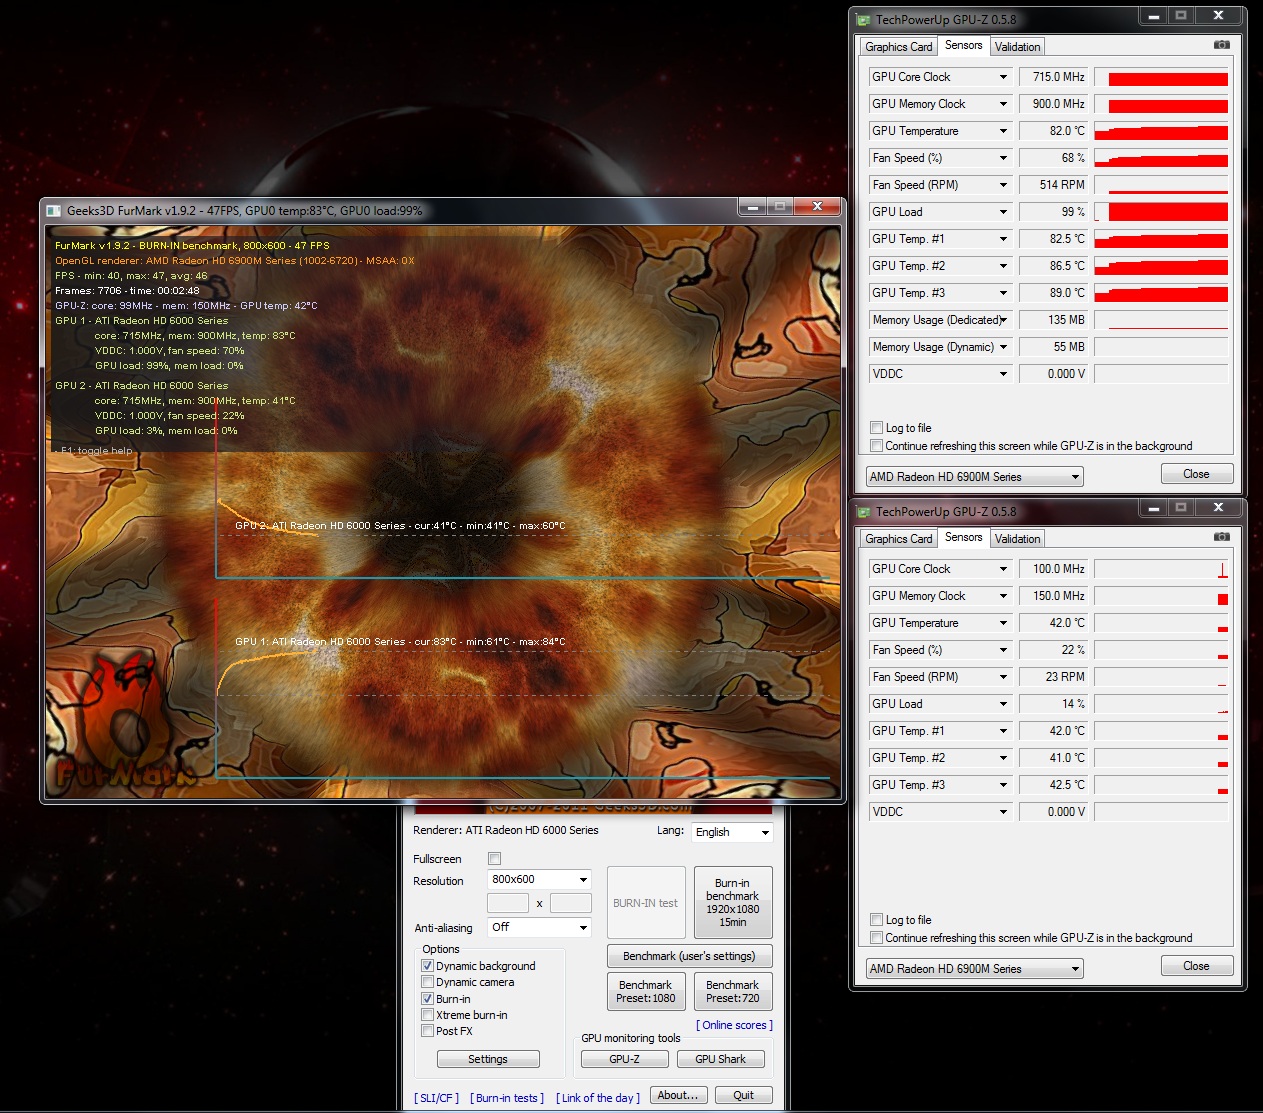1263x1113 pixels.
Task: Click the 135 MB memory usage value
Action: tap(1054, 320)
